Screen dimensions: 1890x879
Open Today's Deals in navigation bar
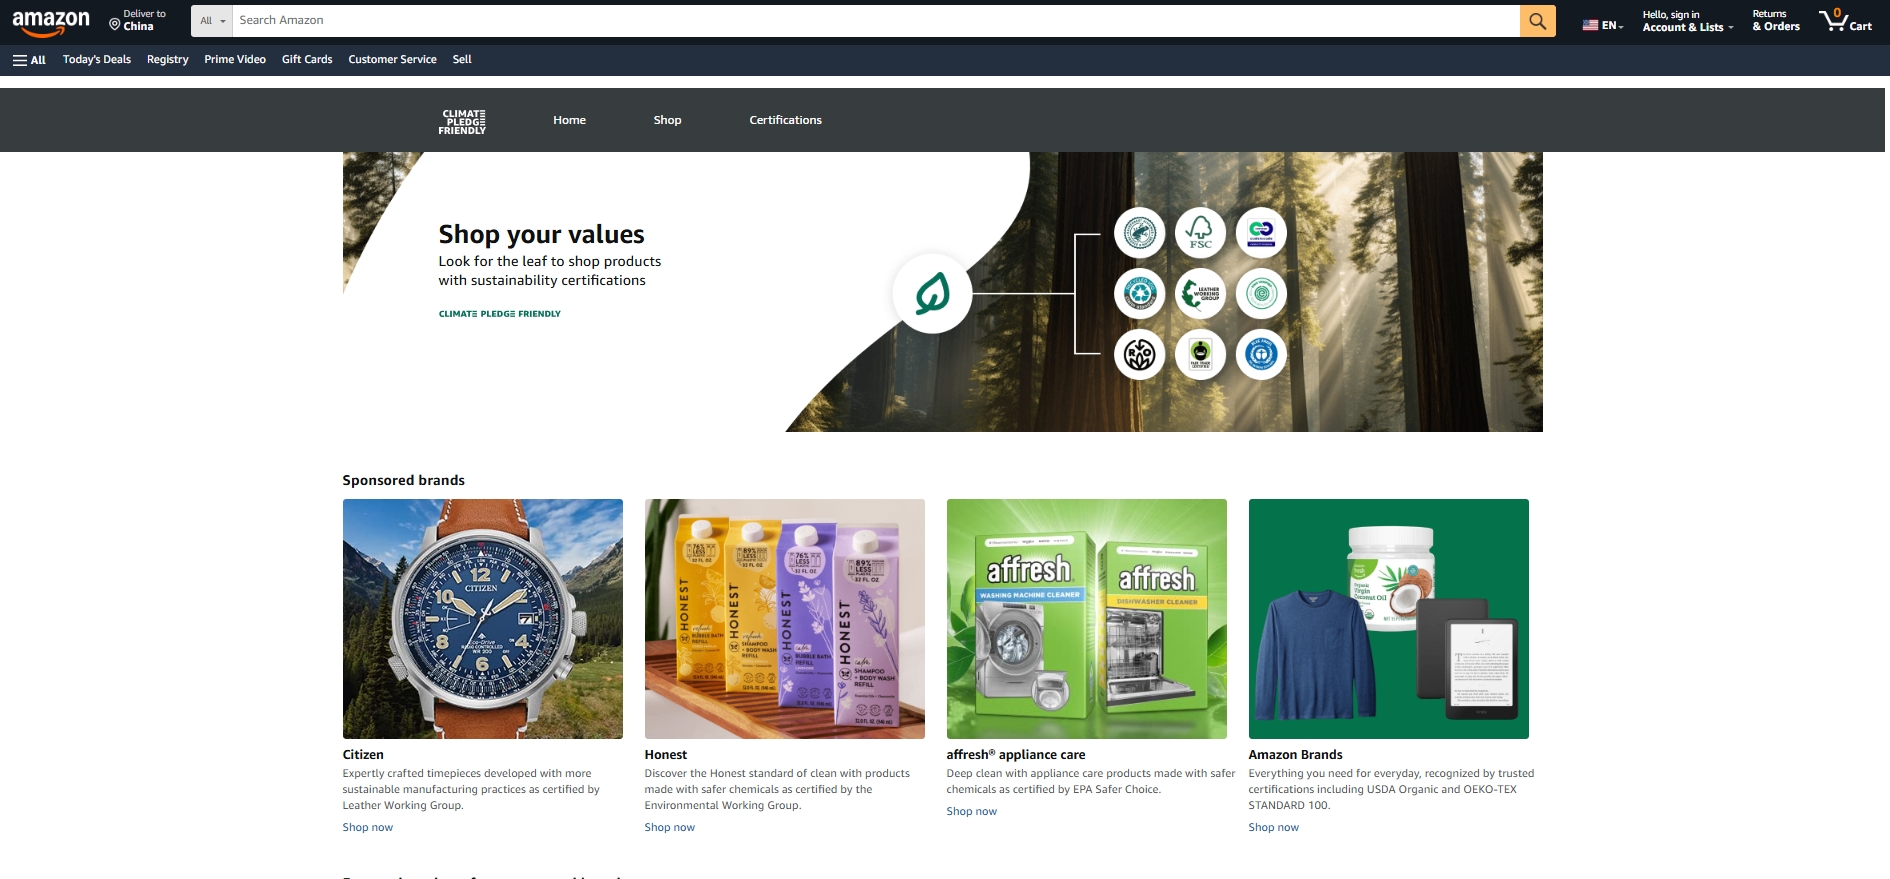pos(97,60)
